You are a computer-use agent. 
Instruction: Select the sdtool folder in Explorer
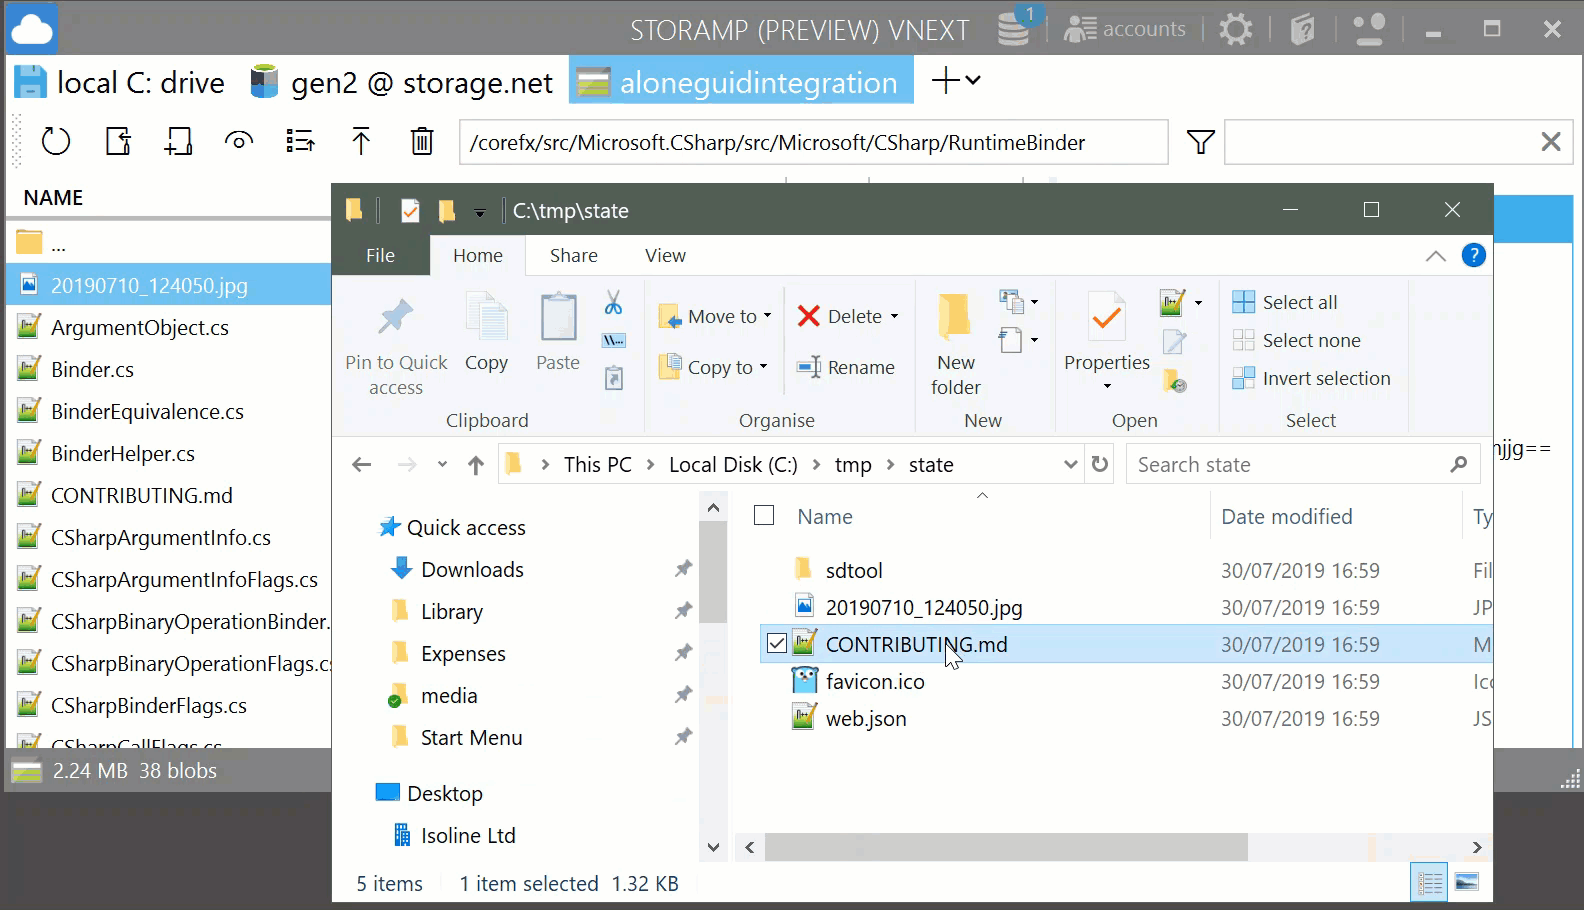(x=854, y=570)
